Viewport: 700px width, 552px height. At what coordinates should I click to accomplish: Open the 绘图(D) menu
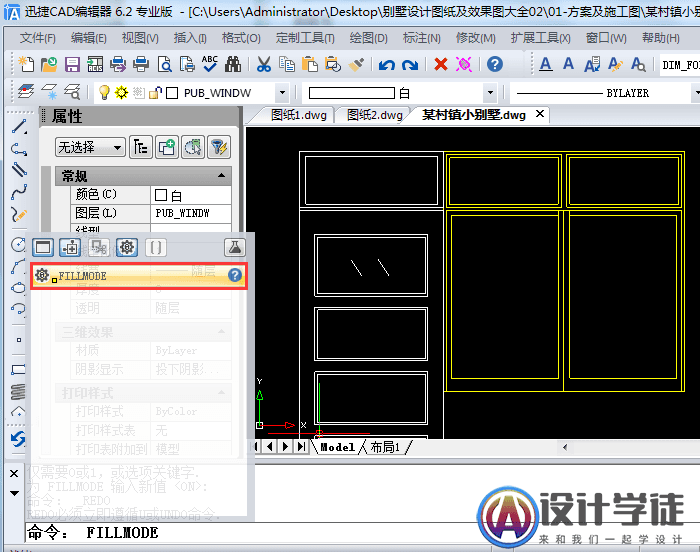click(x=368, y=38)
